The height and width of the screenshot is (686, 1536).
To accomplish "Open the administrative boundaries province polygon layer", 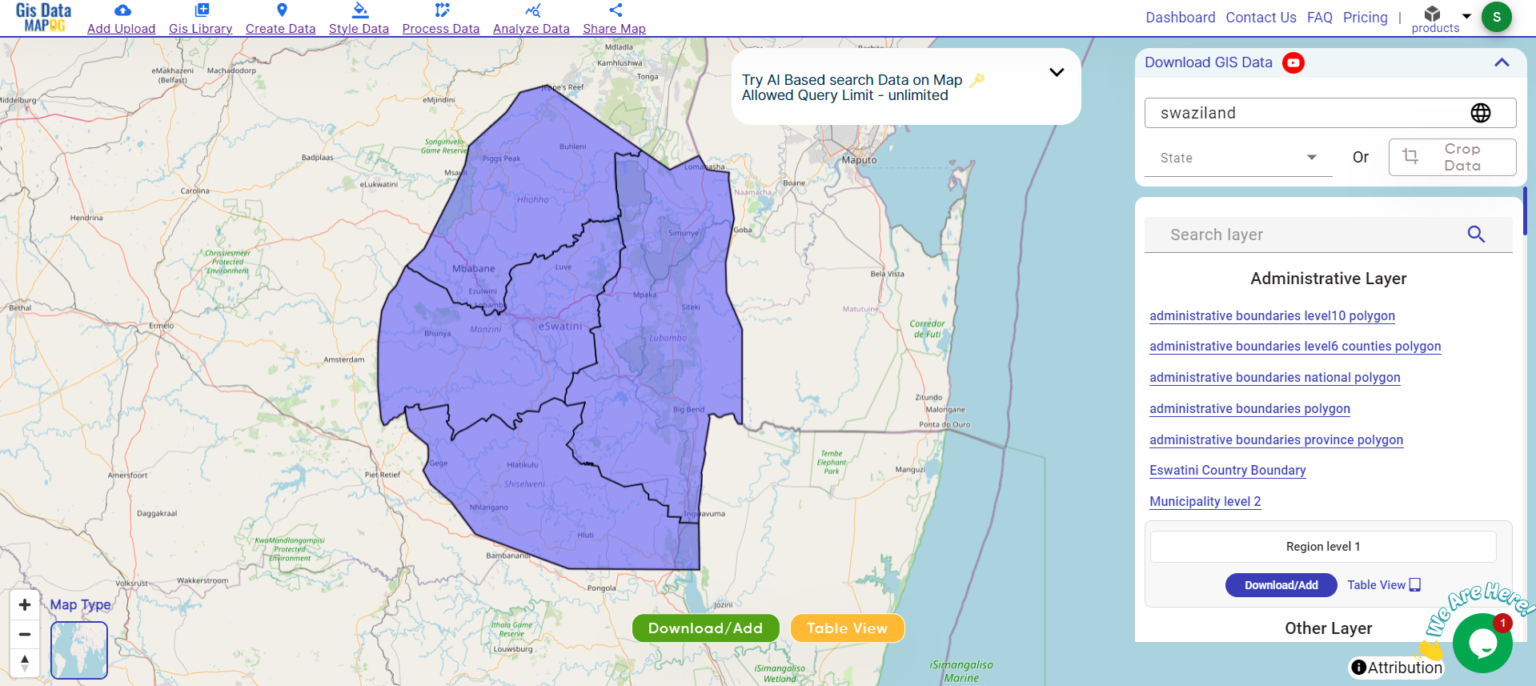I will pyautogui.click(x=1276, y=440).
